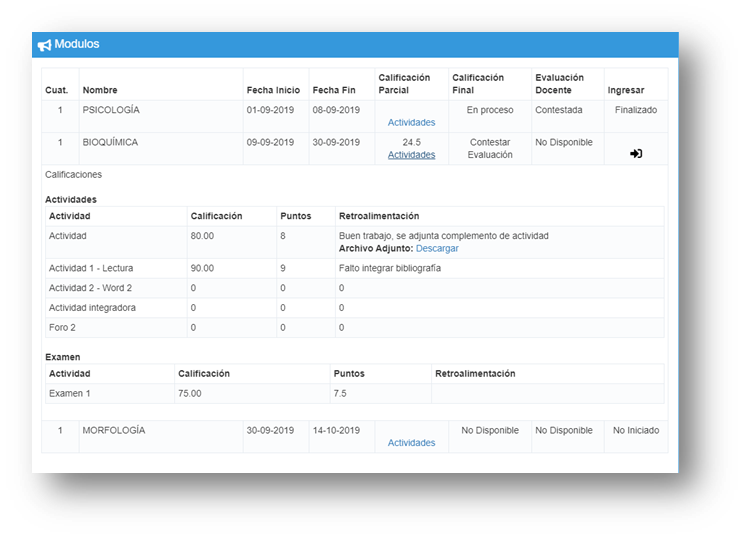This screenshot has height=538, width=744.
Task: Click the Finalizado status for PSICOLOGÍA
Action: pyautogui.click(x=636, y=110)
